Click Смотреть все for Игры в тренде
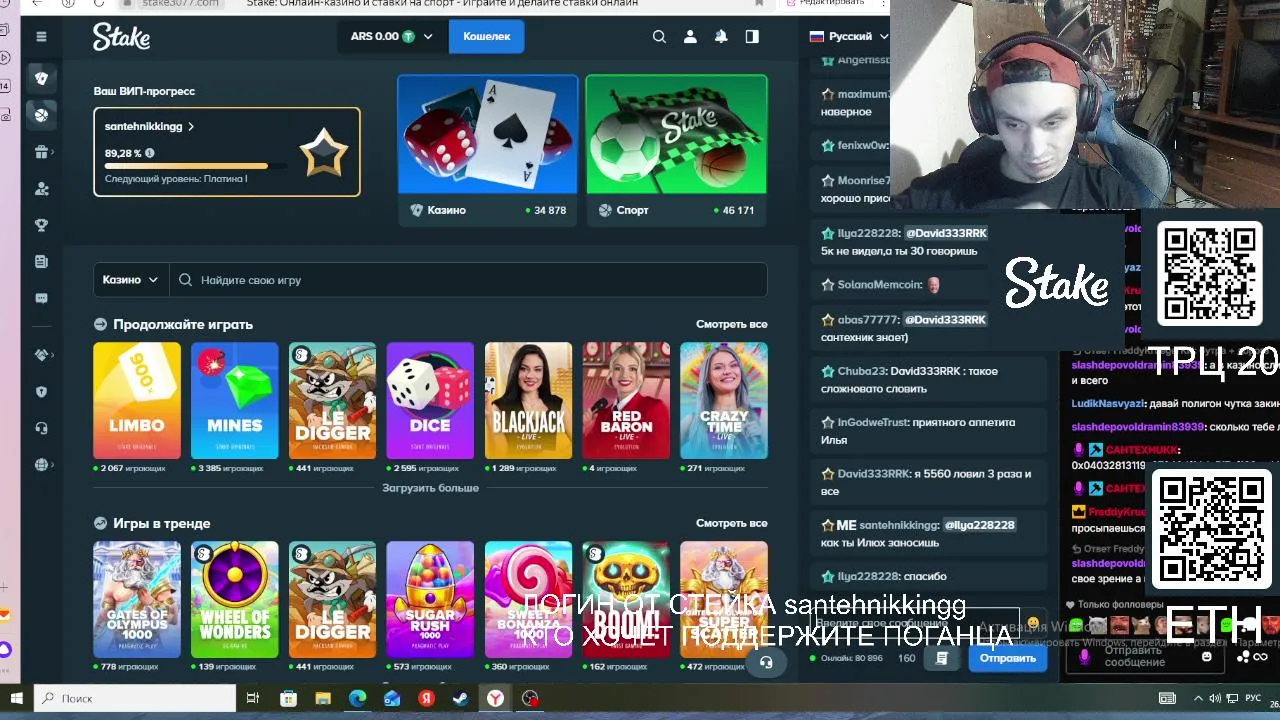 732,523
